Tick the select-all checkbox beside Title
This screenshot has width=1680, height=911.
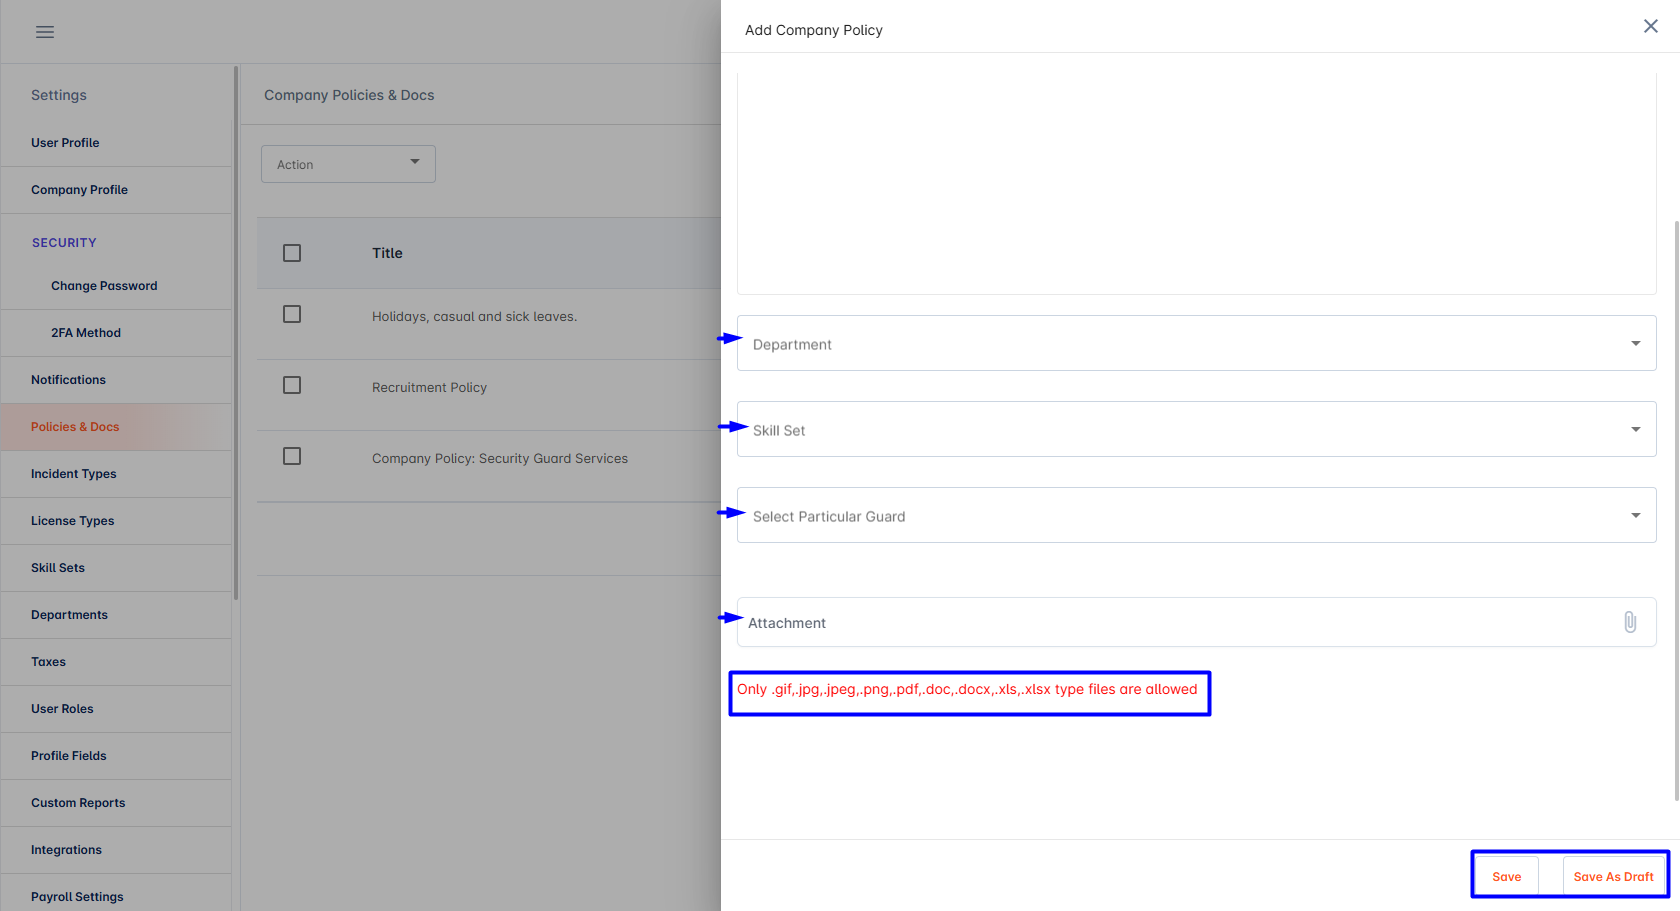[x=292, y=253]
